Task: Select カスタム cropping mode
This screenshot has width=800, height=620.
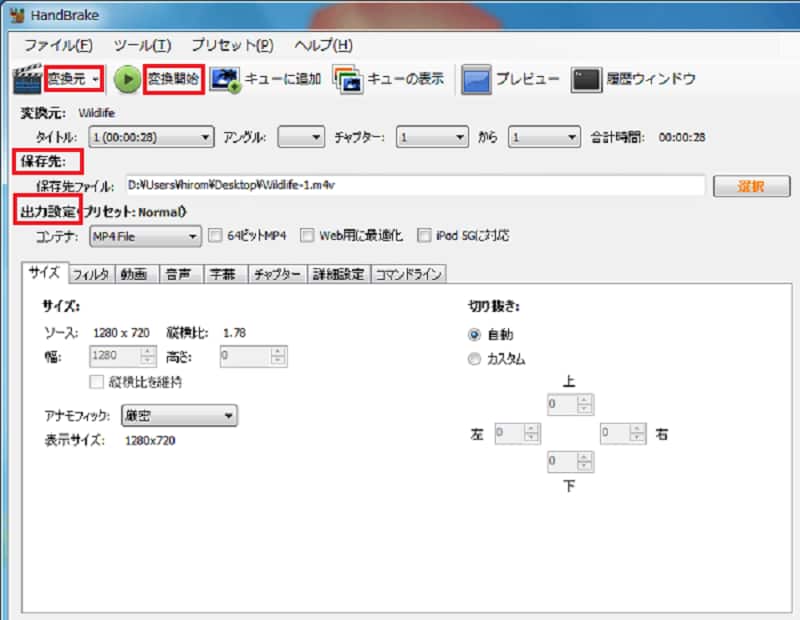Action: pyautogui.click(x=475, y=358)
